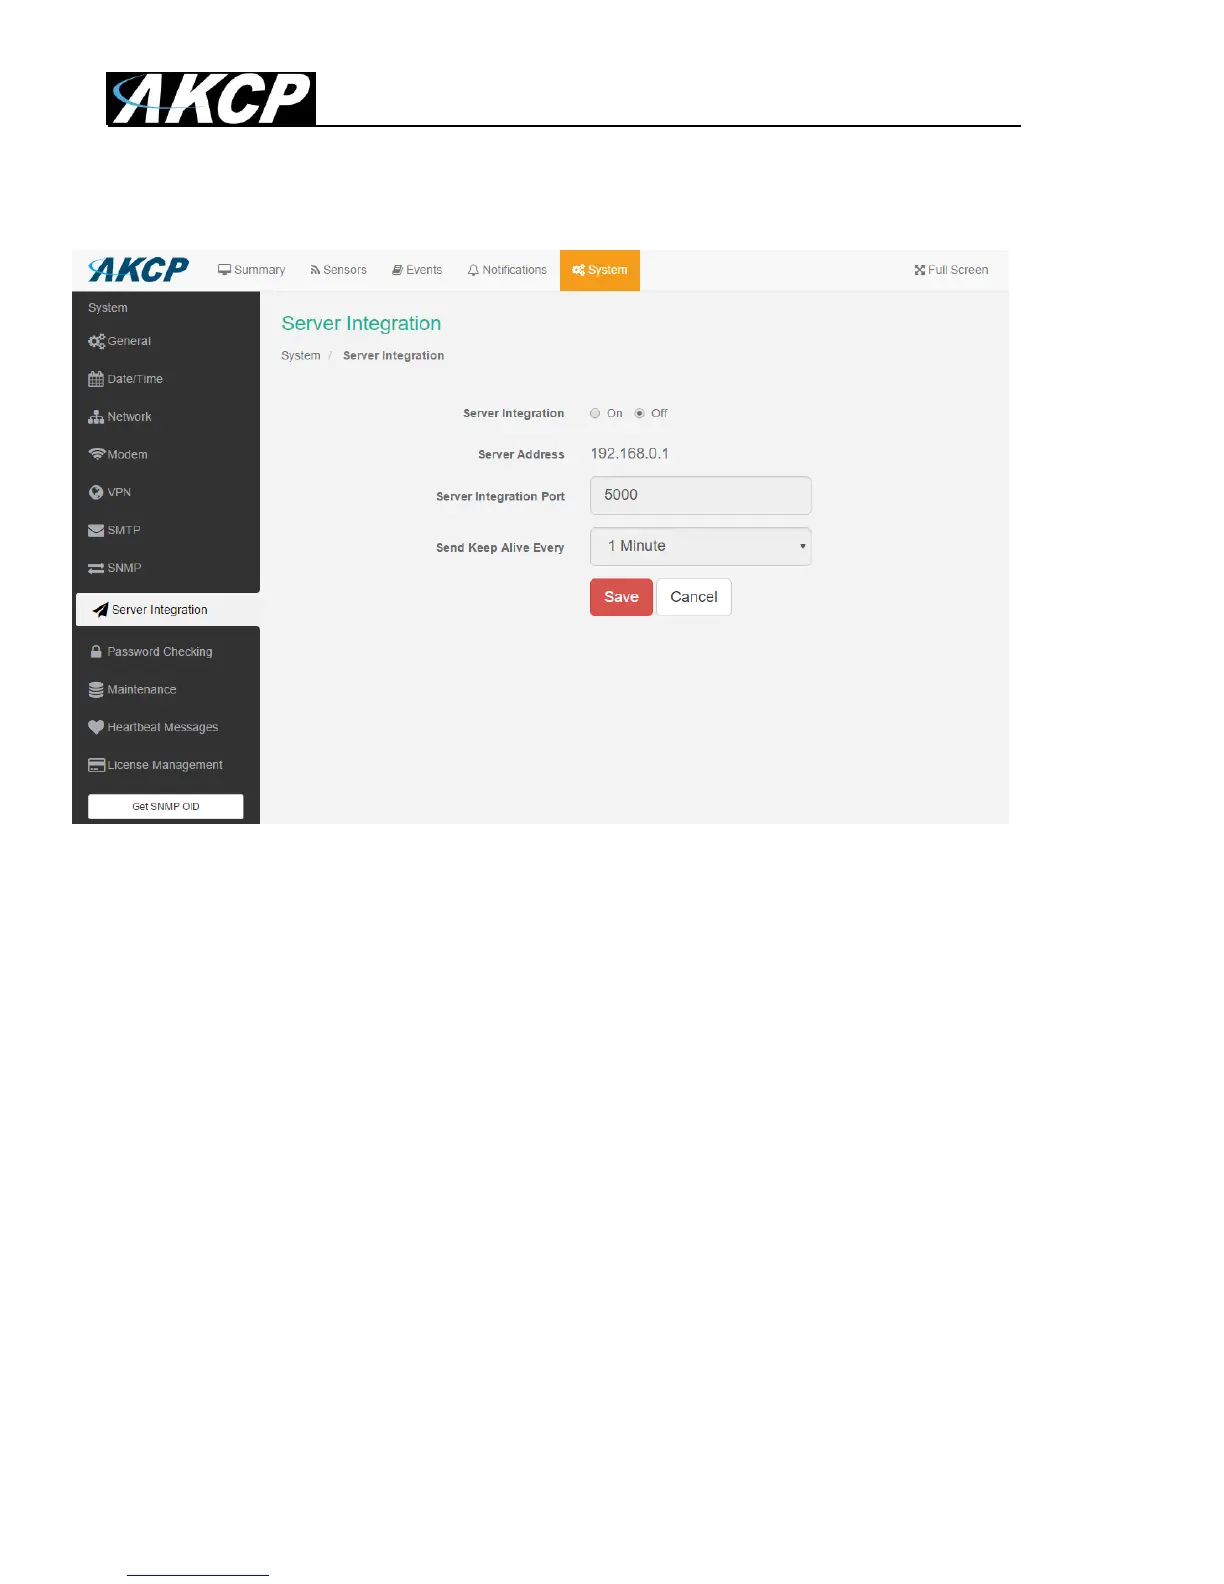This screenshot has width=1224, height=1584.
Task: Turn Server Integration On
Action: click(595, 413)
